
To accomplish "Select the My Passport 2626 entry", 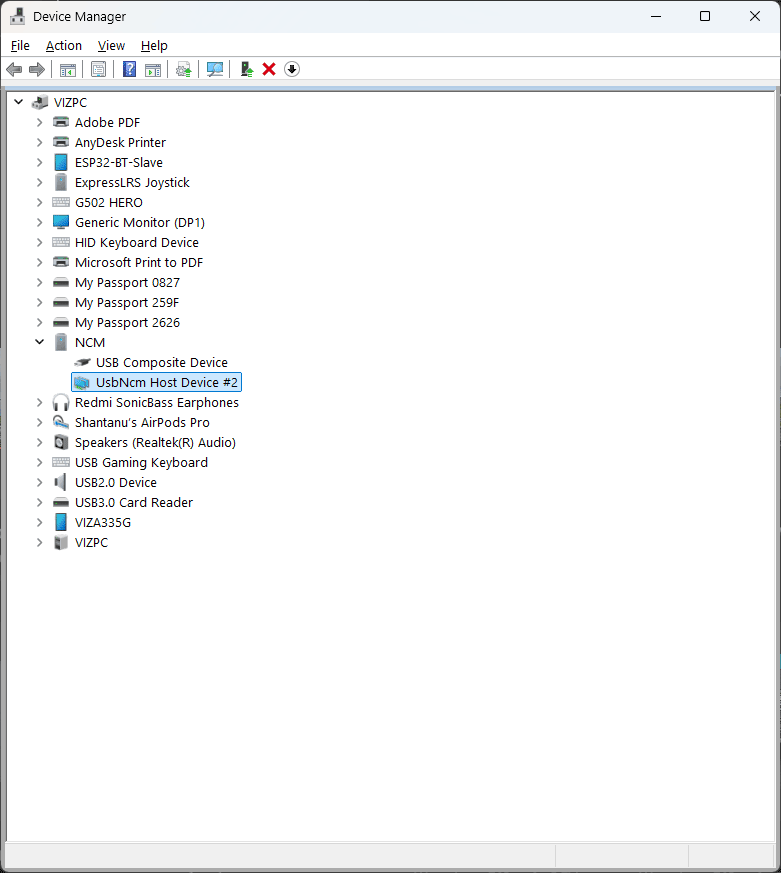I will click(127, 323).
